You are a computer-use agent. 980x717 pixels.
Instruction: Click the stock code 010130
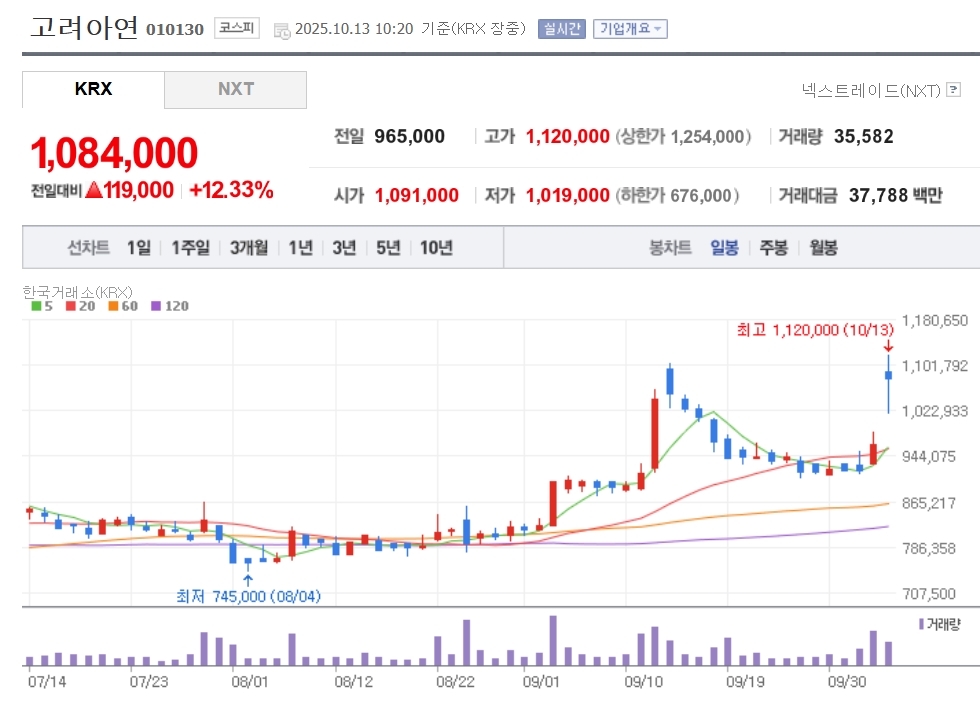(175, 29)
